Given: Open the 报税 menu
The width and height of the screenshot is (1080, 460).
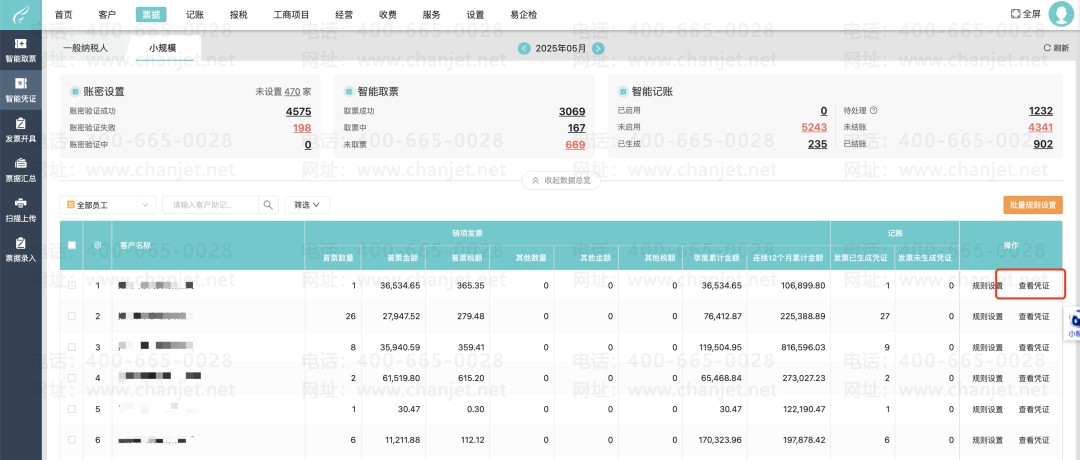Looking at the screenshot, I should [x=238, y=14].
